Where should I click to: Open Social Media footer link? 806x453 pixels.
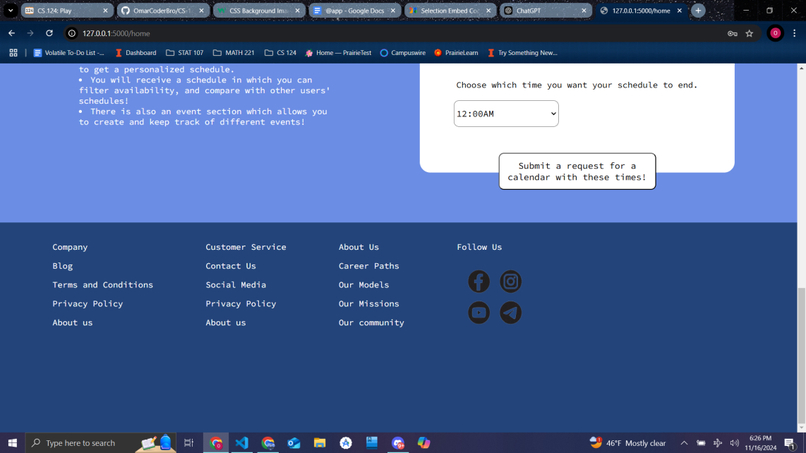click(235, 285)
